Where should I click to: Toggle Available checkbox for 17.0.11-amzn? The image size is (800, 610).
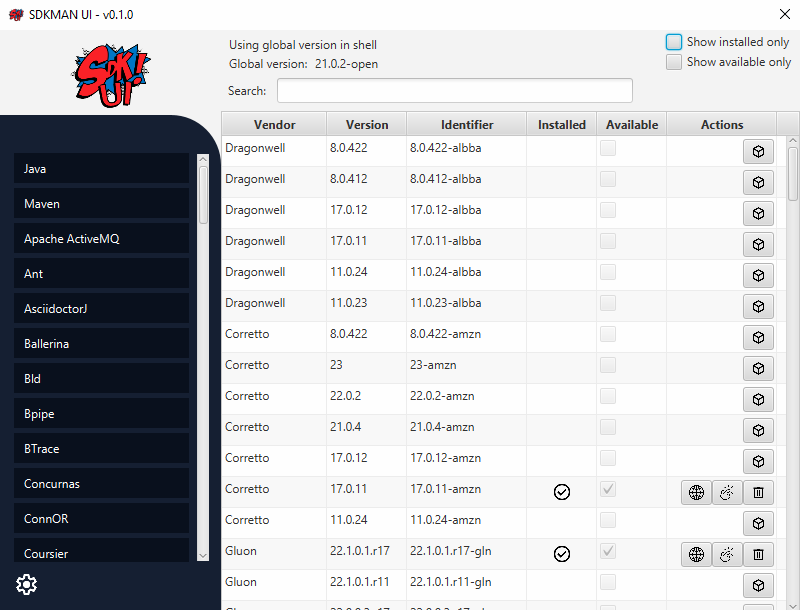pyautogui.click(x=608, y=489)
